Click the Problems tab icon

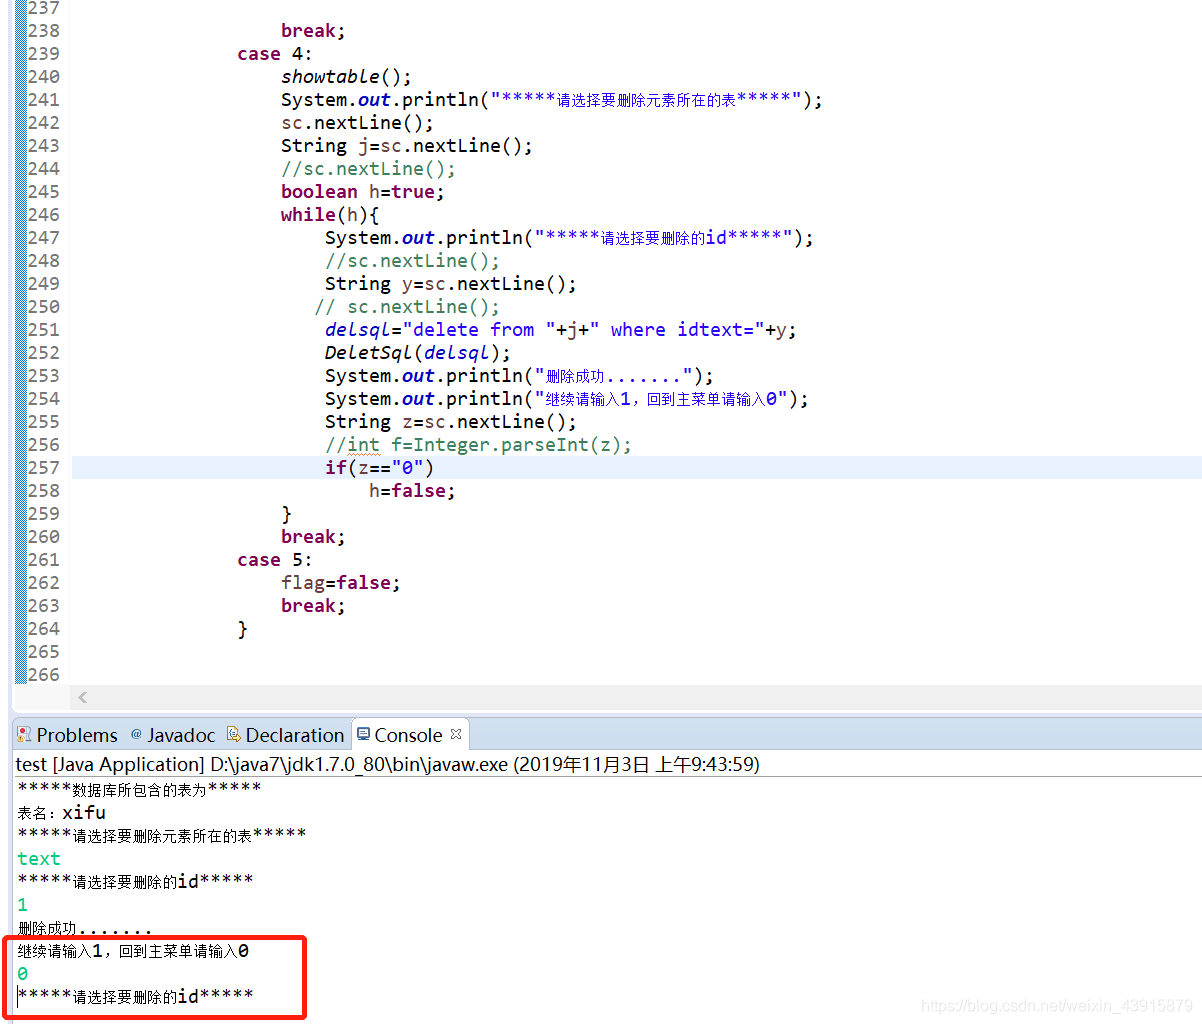(24, 735)
